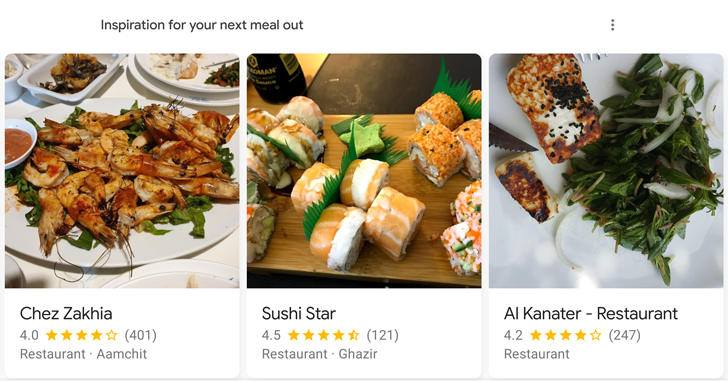Click the Restaurant label under Al Kanater

(x=536, y=354)
